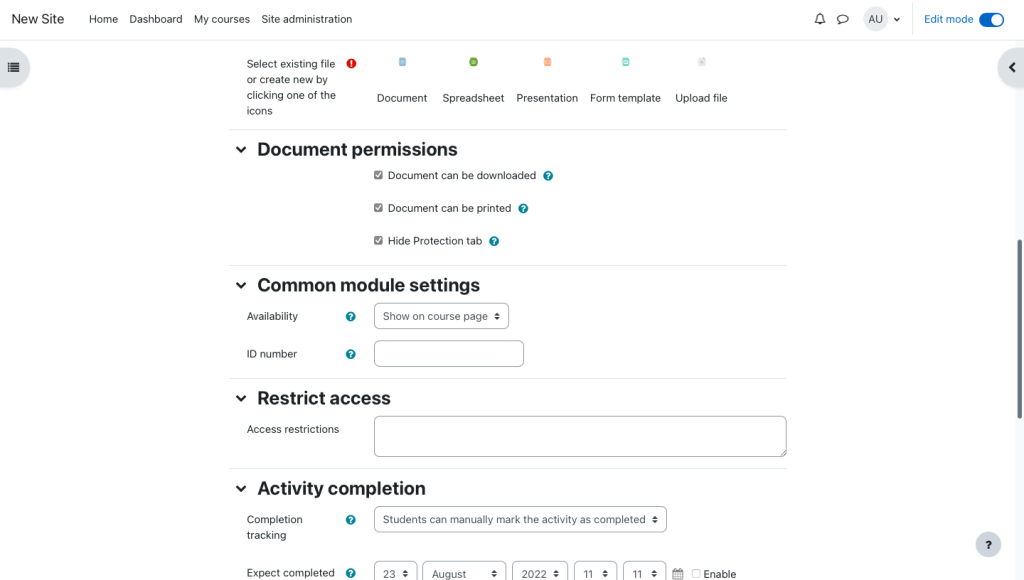Image resolution: width=1024 pixels, height=580 pixels.
Task: Create a new Document file
Action: point(402,61)
